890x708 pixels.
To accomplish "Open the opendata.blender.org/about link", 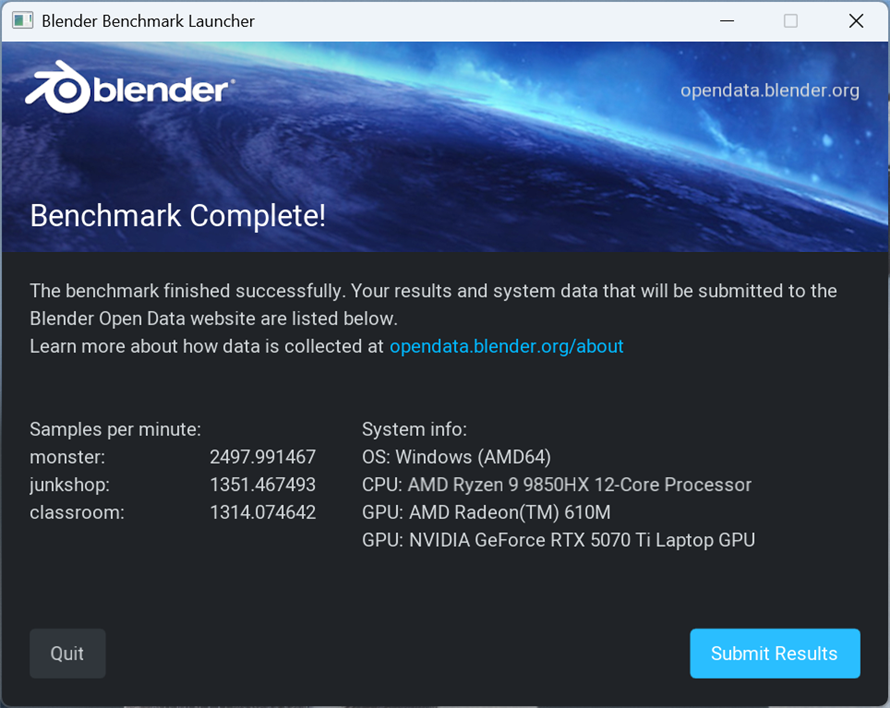I will point(506,346).
